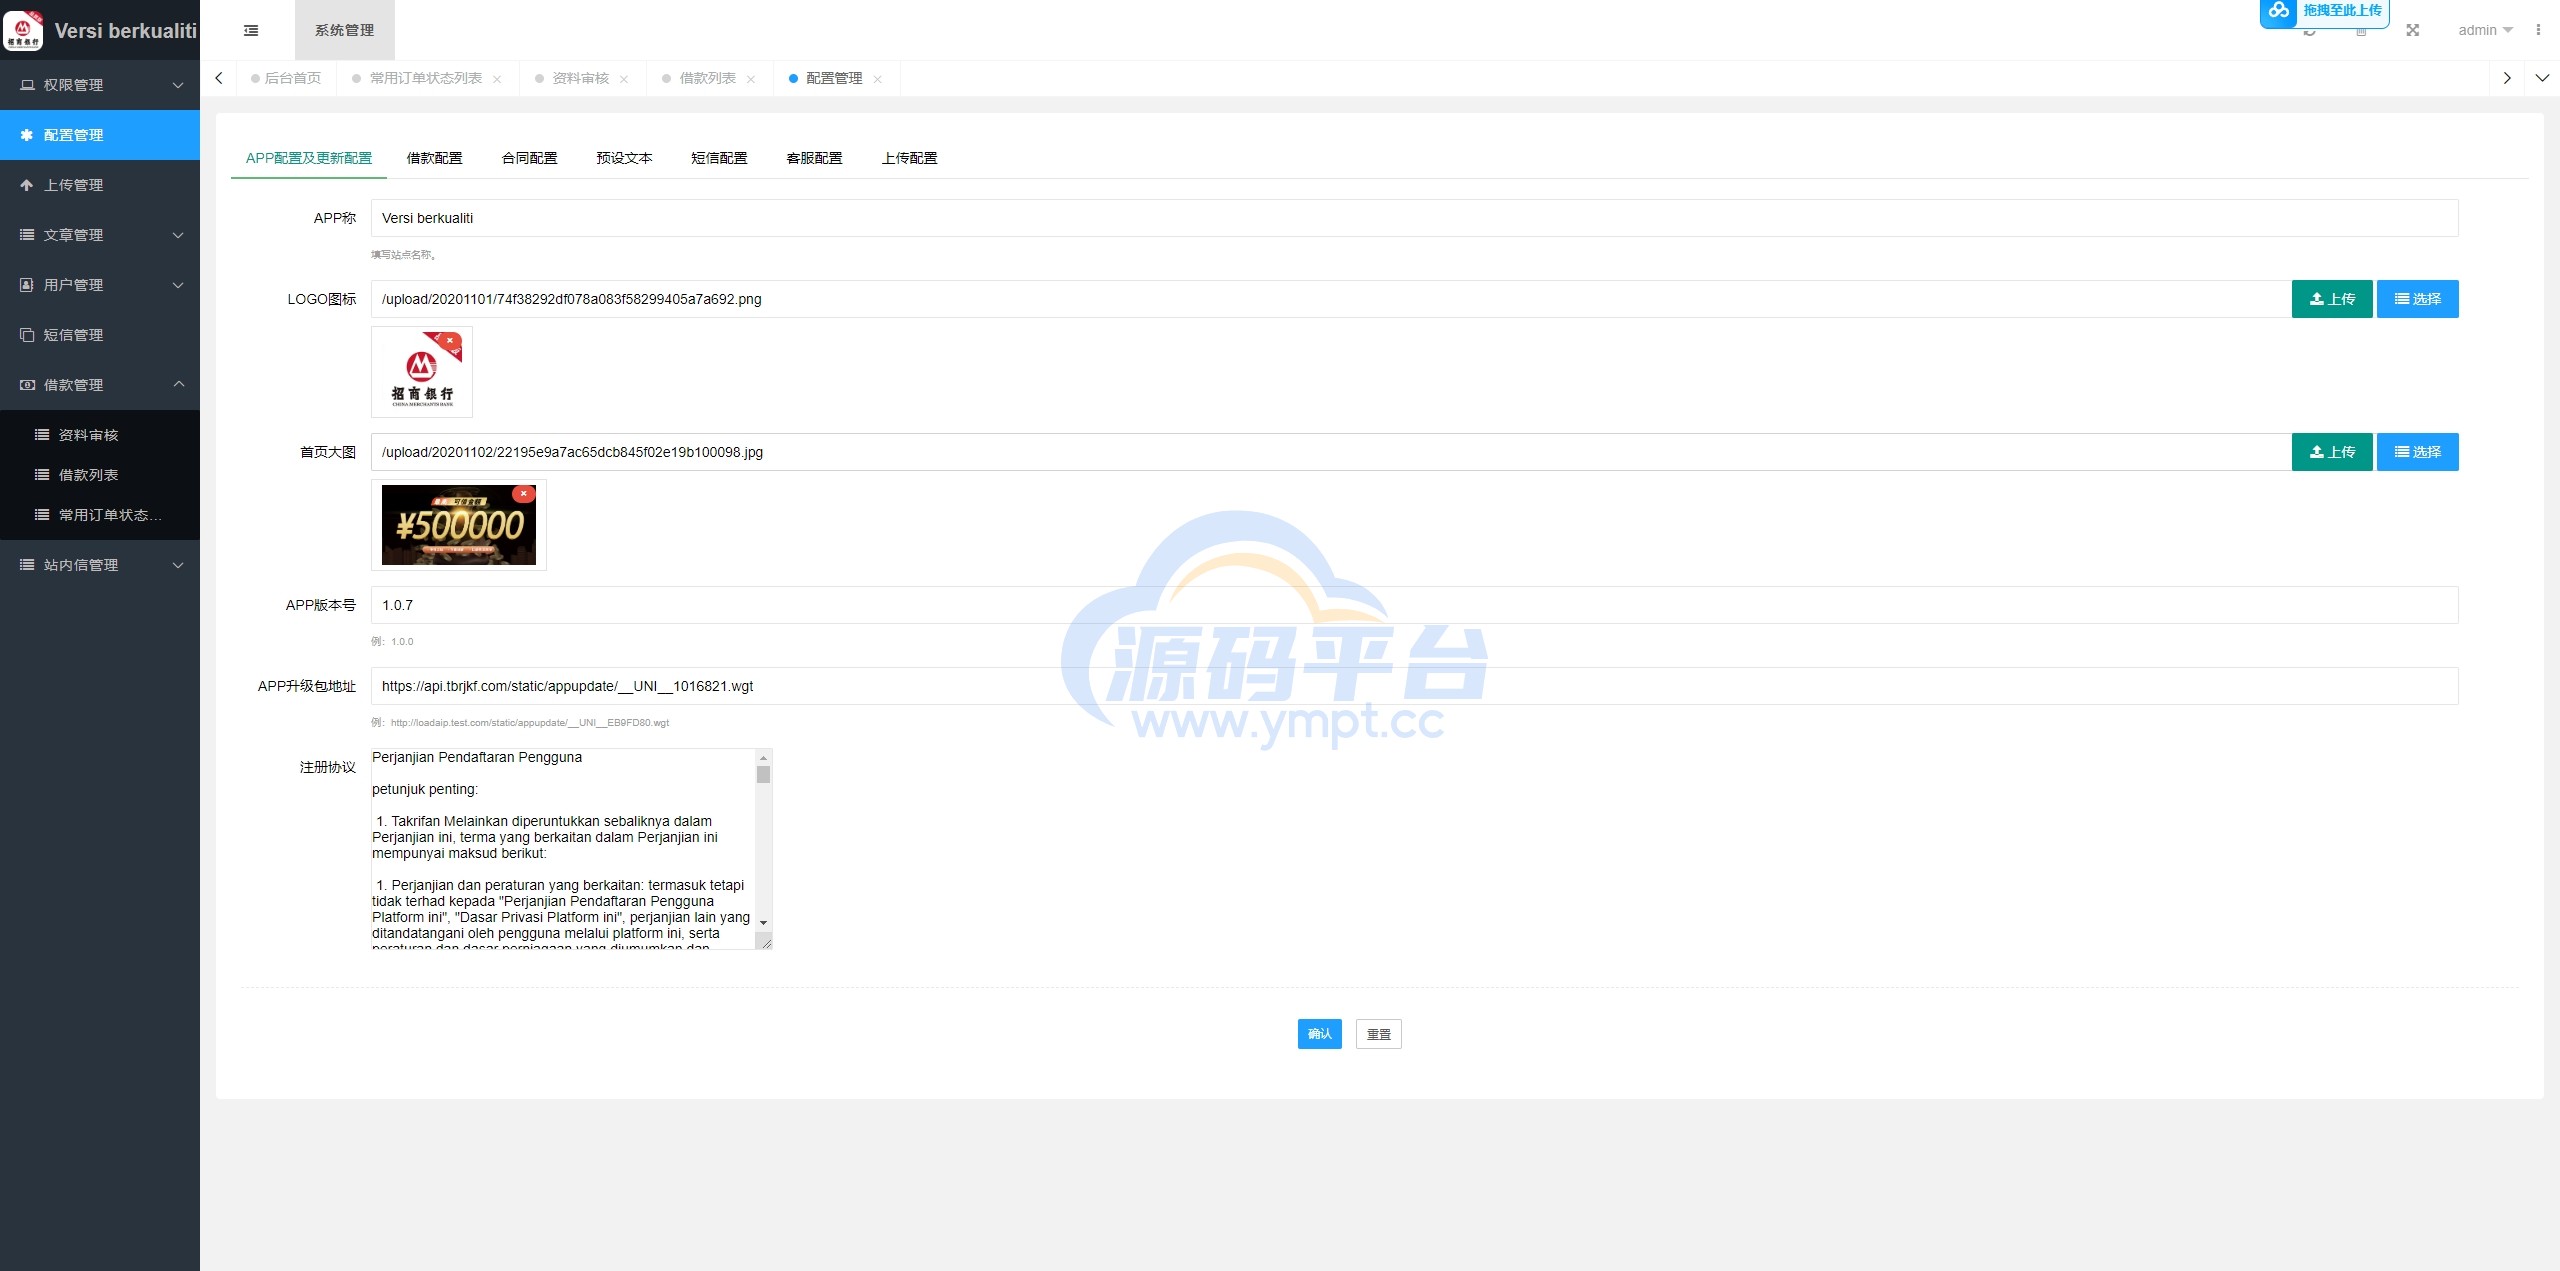Screen dimensions: 2560x1271
Task: Focus the APP版本号 input field
Action: click(1414, 605)
